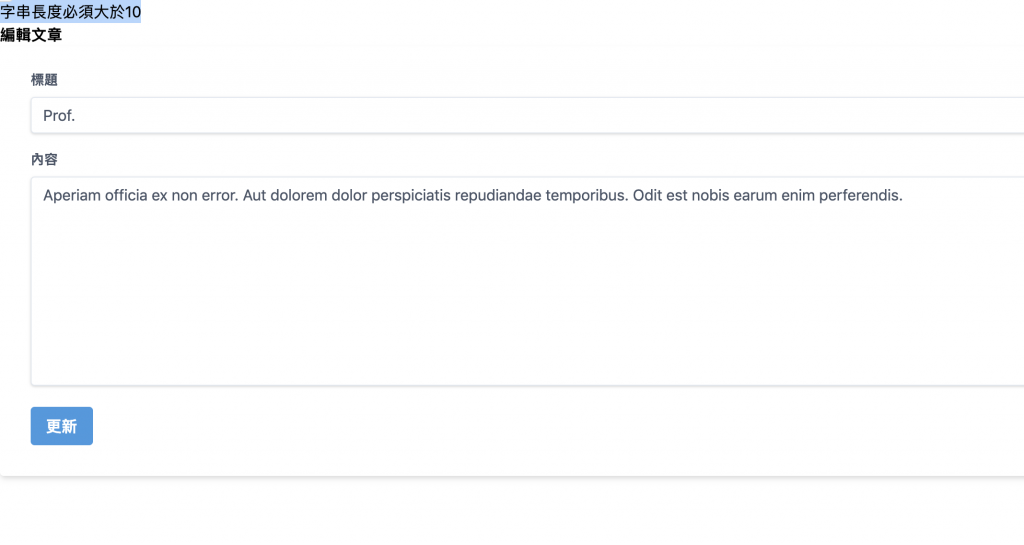Click the 更新 submit button
The width and height of the screenshot is (1024, 545).
[61, 426]
